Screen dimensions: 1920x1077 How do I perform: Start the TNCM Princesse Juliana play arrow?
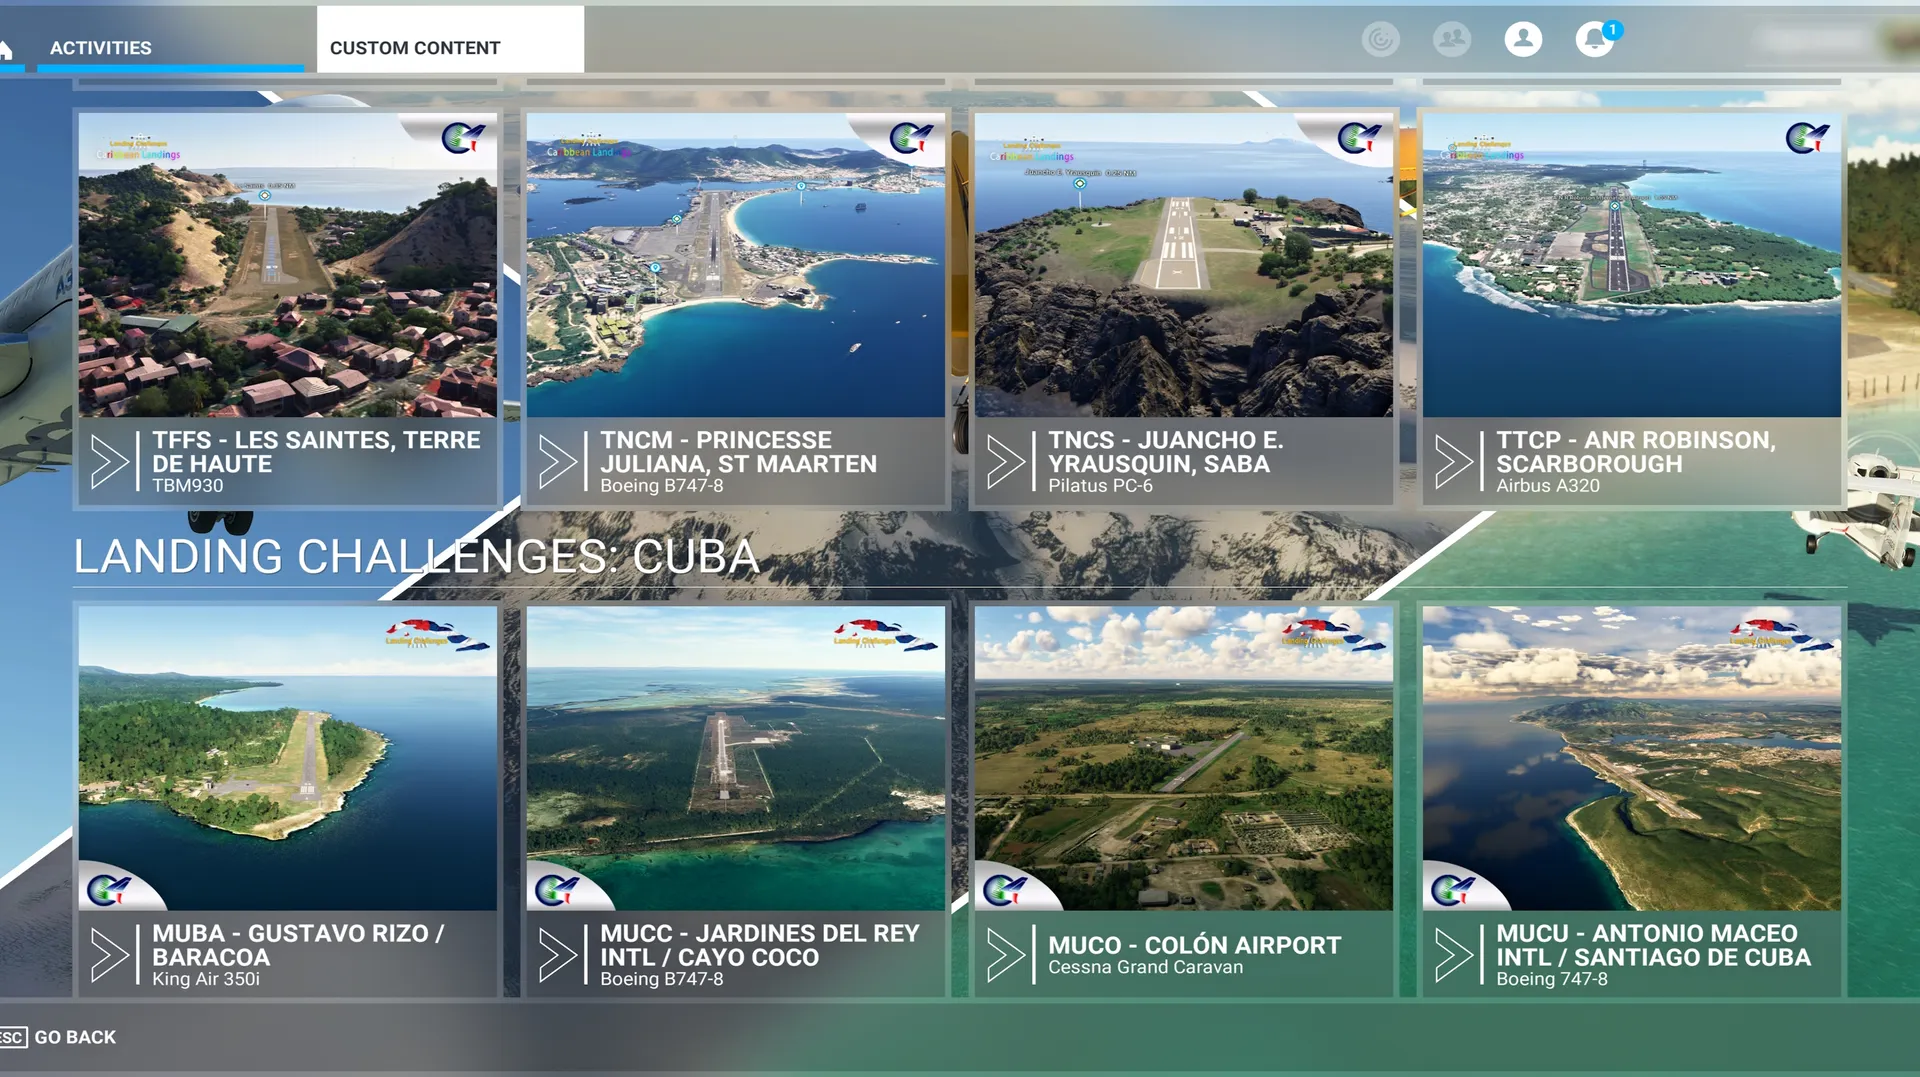point(557,462)
